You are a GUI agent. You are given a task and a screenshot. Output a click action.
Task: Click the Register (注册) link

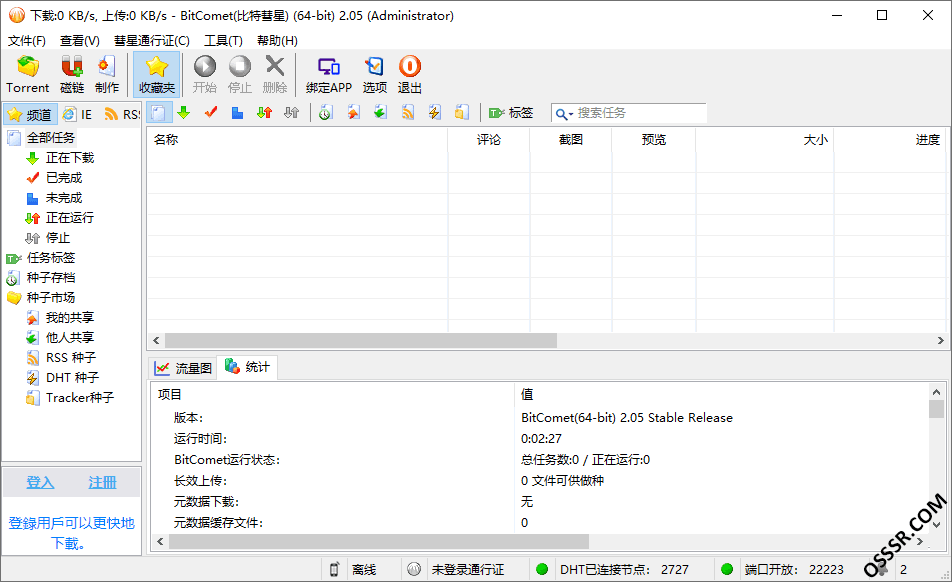[x=102, y=482]
